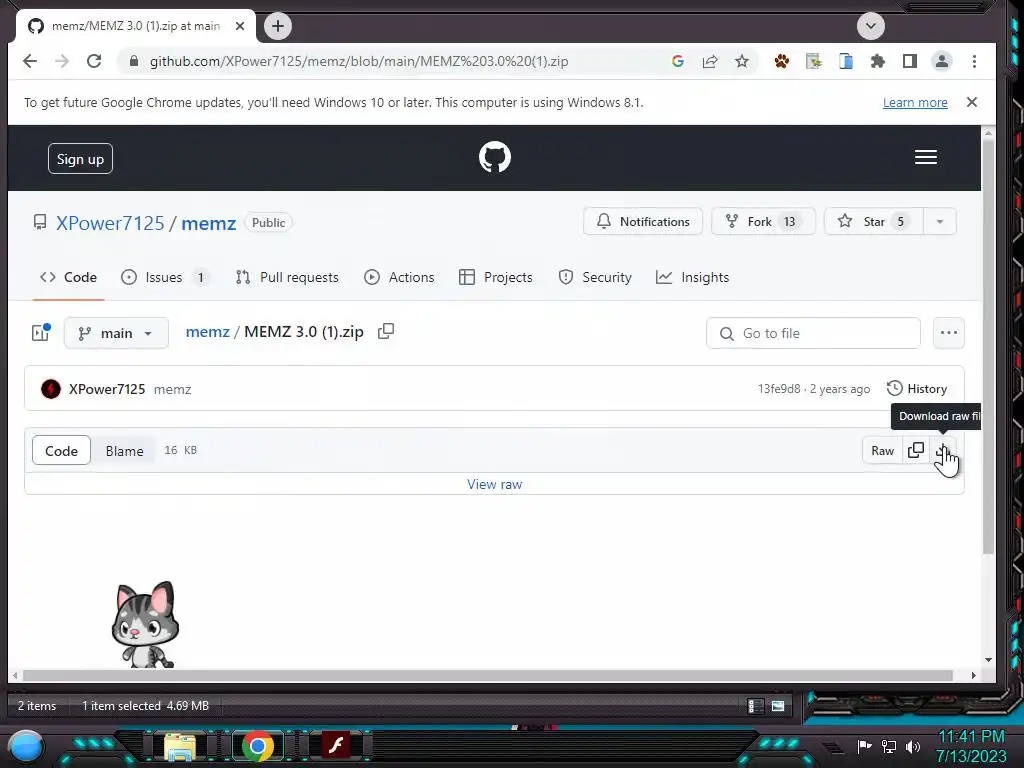Viewport: 1024px width, 768px height.
Task: Open File Explorer from the taskbar
Action: (x=180, y=746)
